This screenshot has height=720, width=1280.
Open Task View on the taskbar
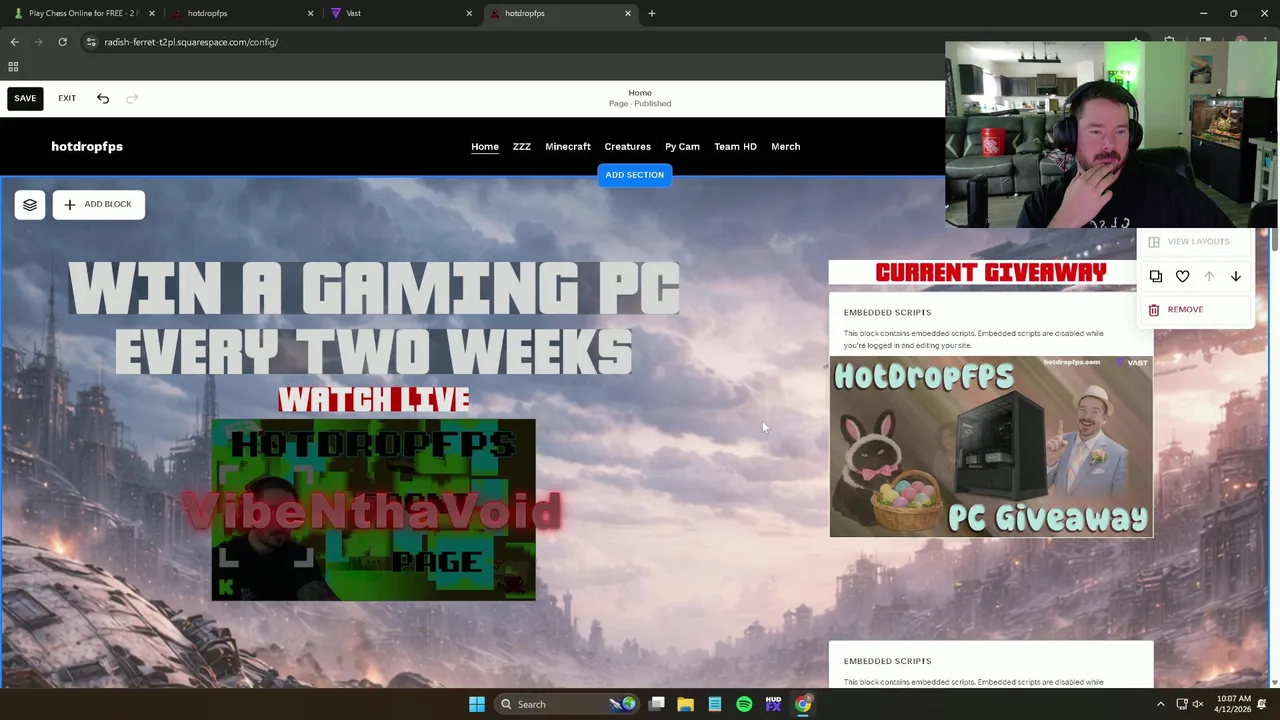point(657,704)
